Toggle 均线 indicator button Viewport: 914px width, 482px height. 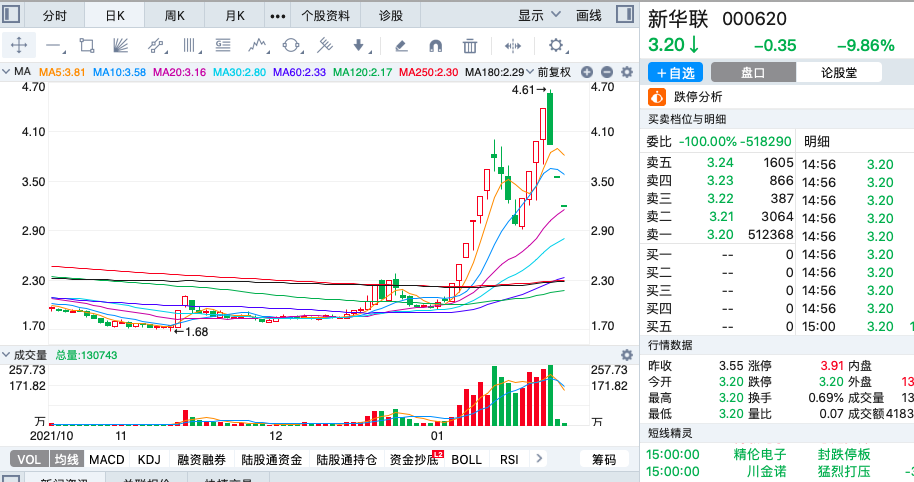tap(67, 459)
